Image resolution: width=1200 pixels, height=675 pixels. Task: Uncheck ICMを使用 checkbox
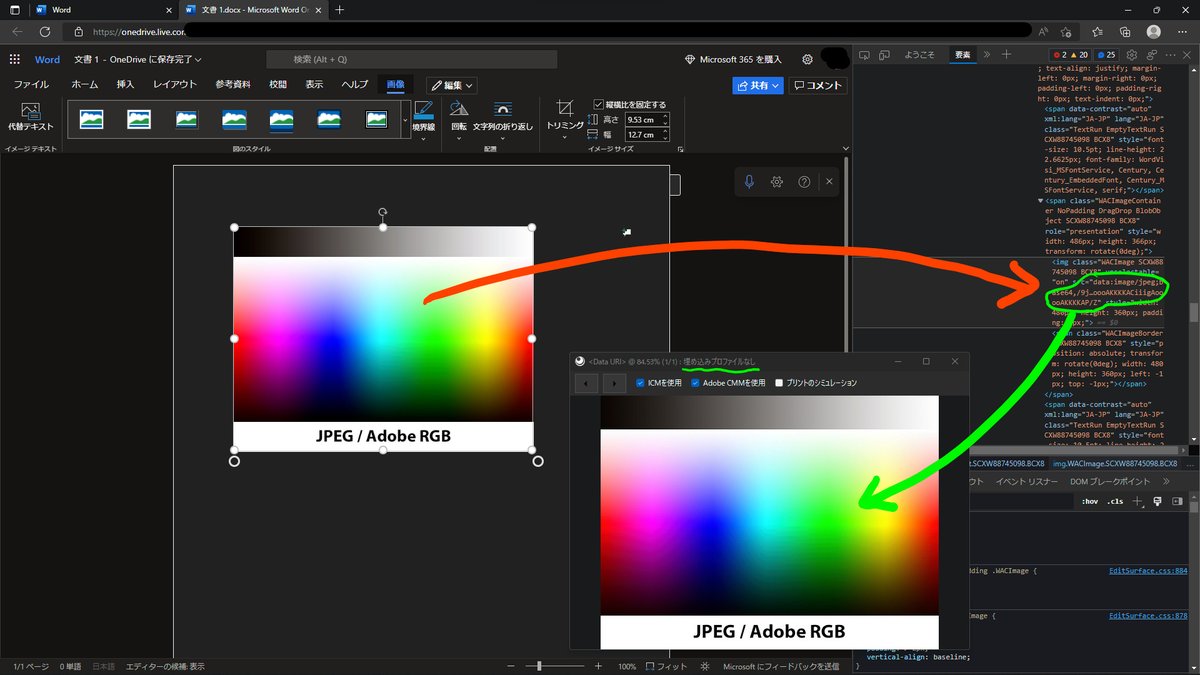click(x=640, y=383)
